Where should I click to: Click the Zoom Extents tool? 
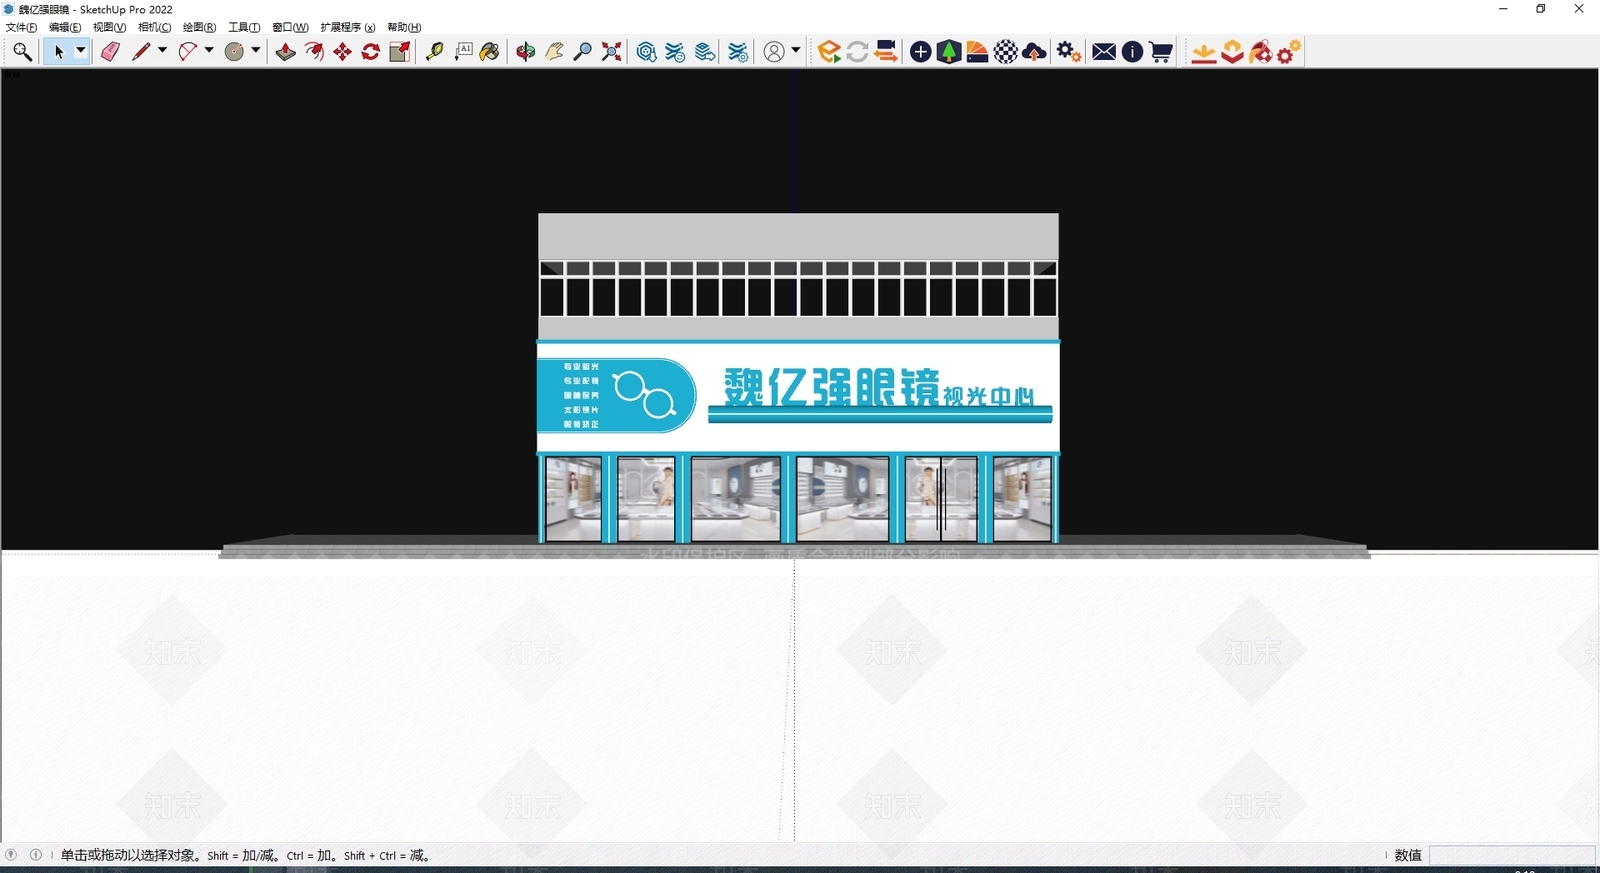click(611, 52)
